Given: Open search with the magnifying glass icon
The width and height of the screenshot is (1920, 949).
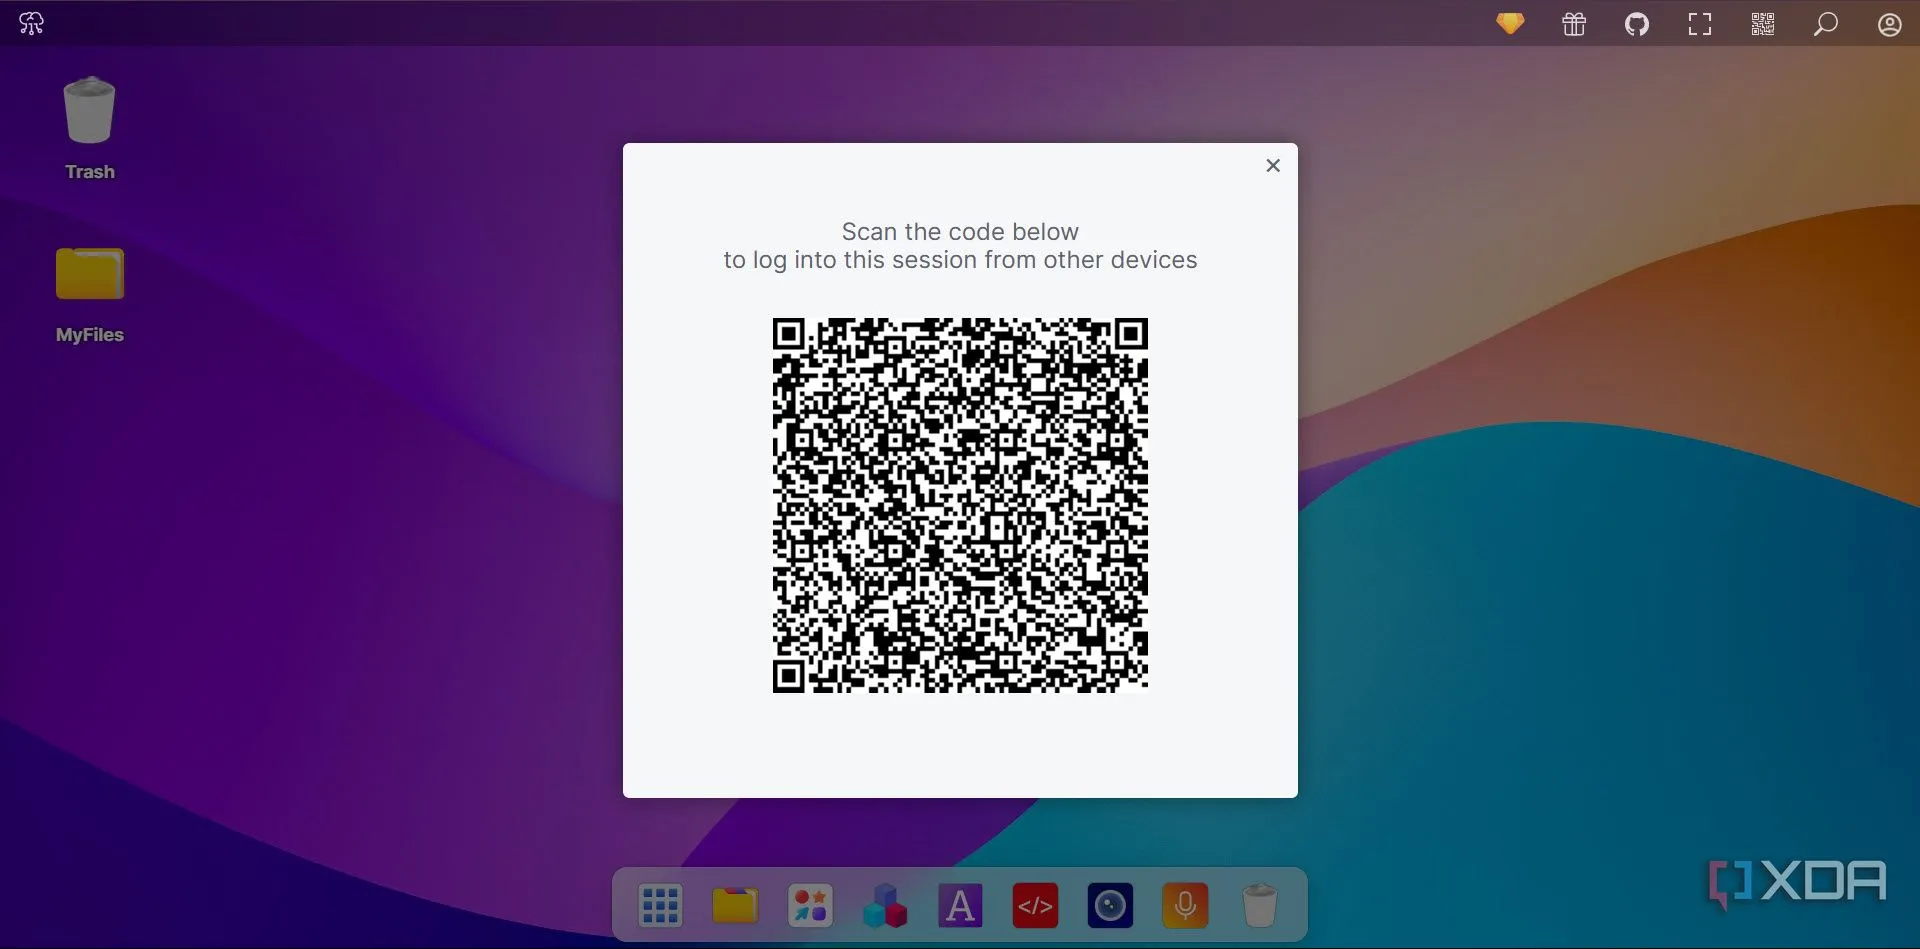Looking at the screenshot, I should click(1825, 24).
